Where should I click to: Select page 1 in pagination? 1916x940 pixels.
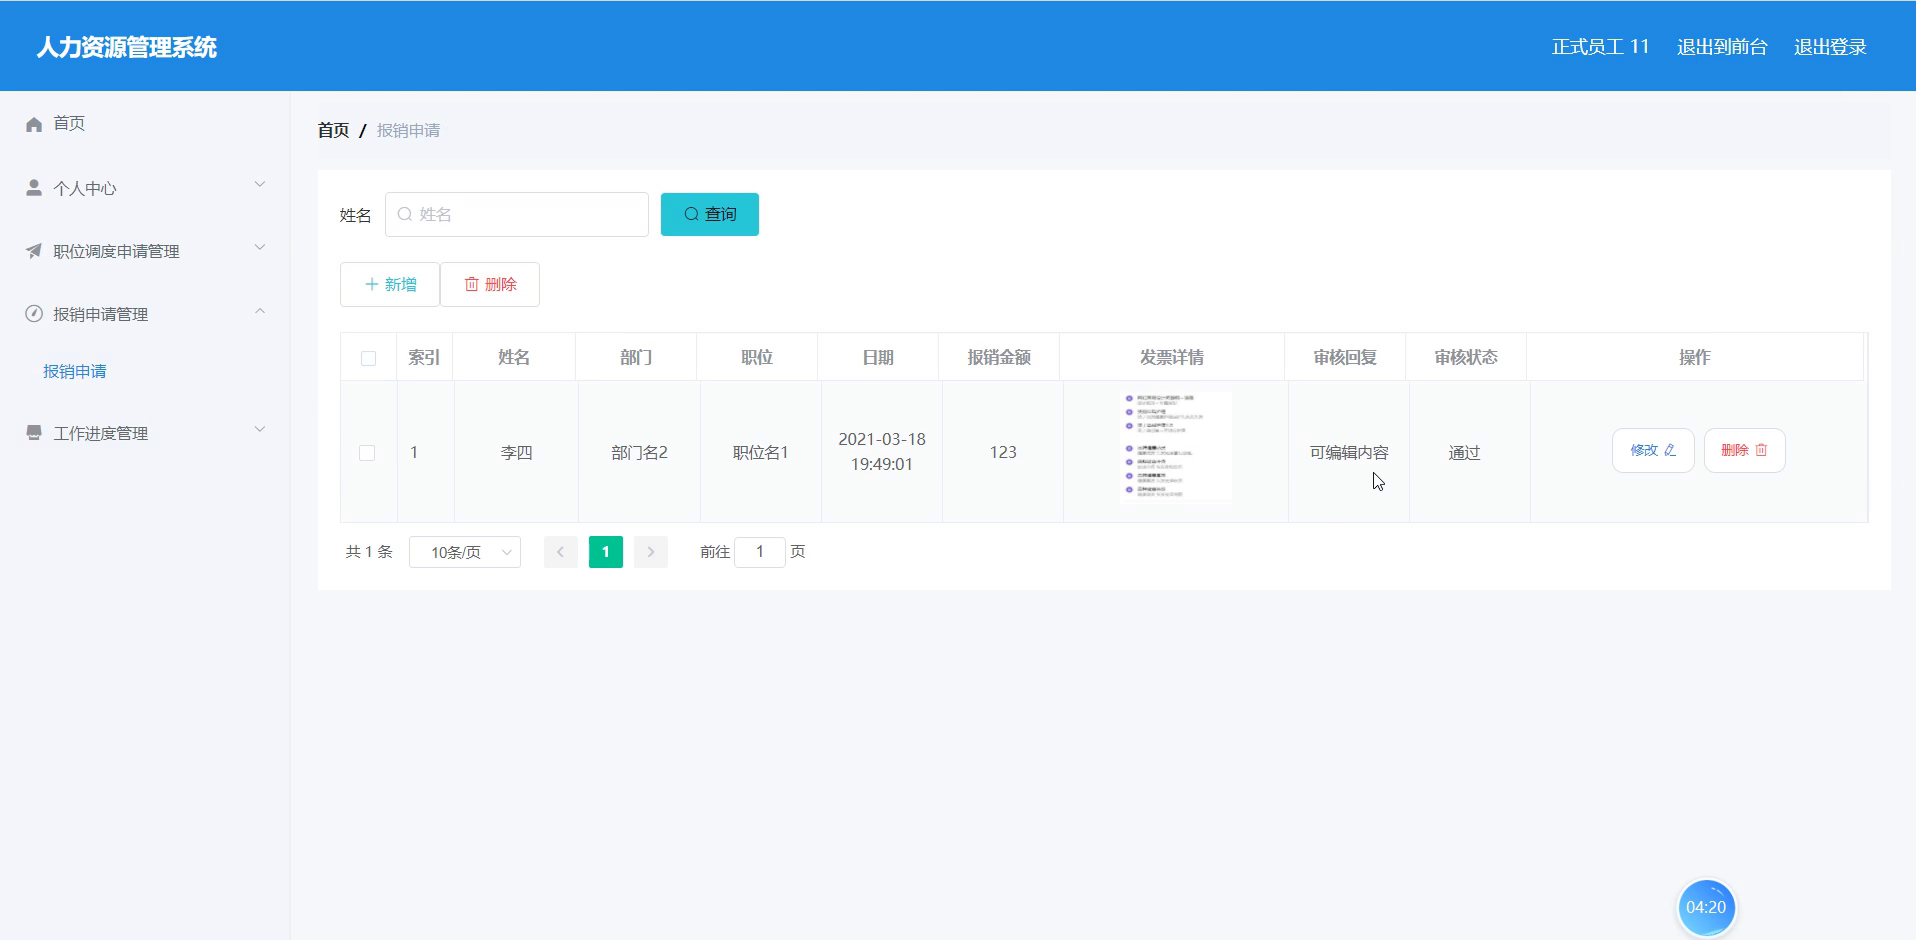point(606,552)
